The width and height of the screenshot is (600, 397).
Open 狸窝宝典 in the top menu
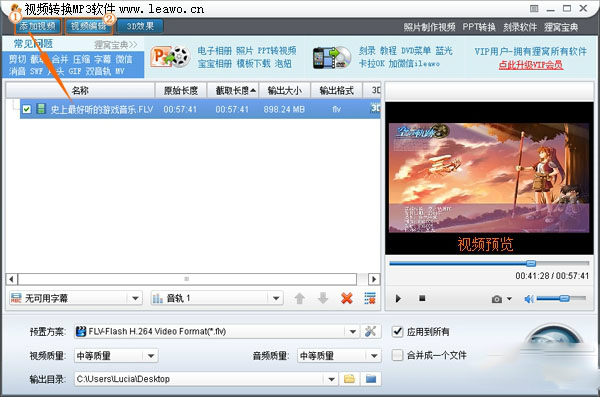[x=561, y=27]
